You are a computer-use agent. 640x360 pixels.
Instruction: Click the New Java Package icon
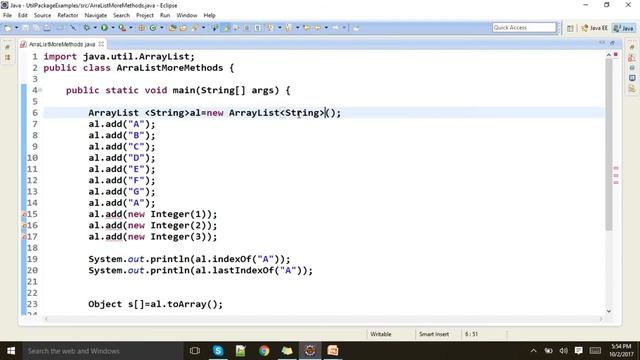click(x=142, y=28)
